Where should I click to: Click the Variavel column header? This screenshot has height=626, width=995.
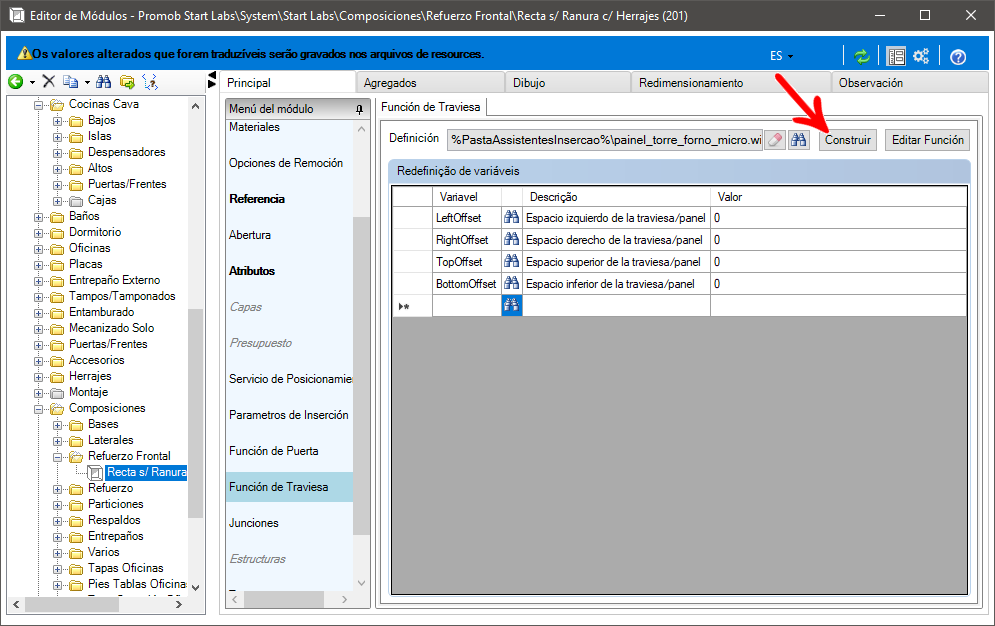[466, 197]
